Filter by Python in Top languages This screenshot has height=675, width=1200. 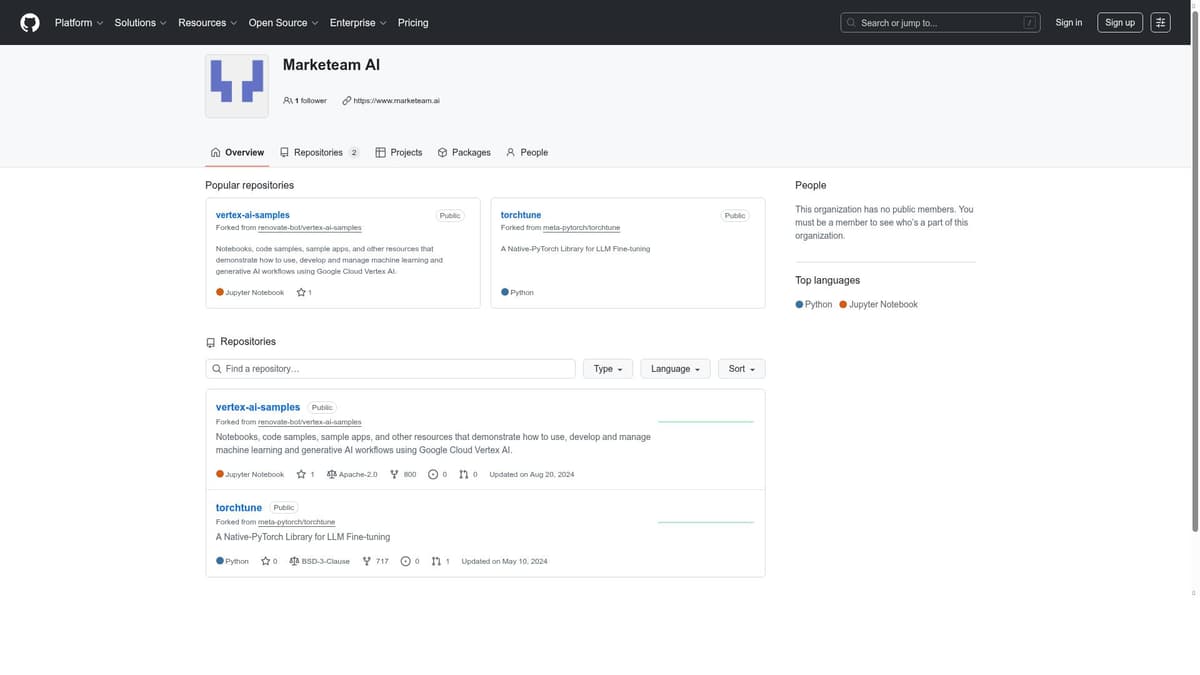[x=813, y=304]
